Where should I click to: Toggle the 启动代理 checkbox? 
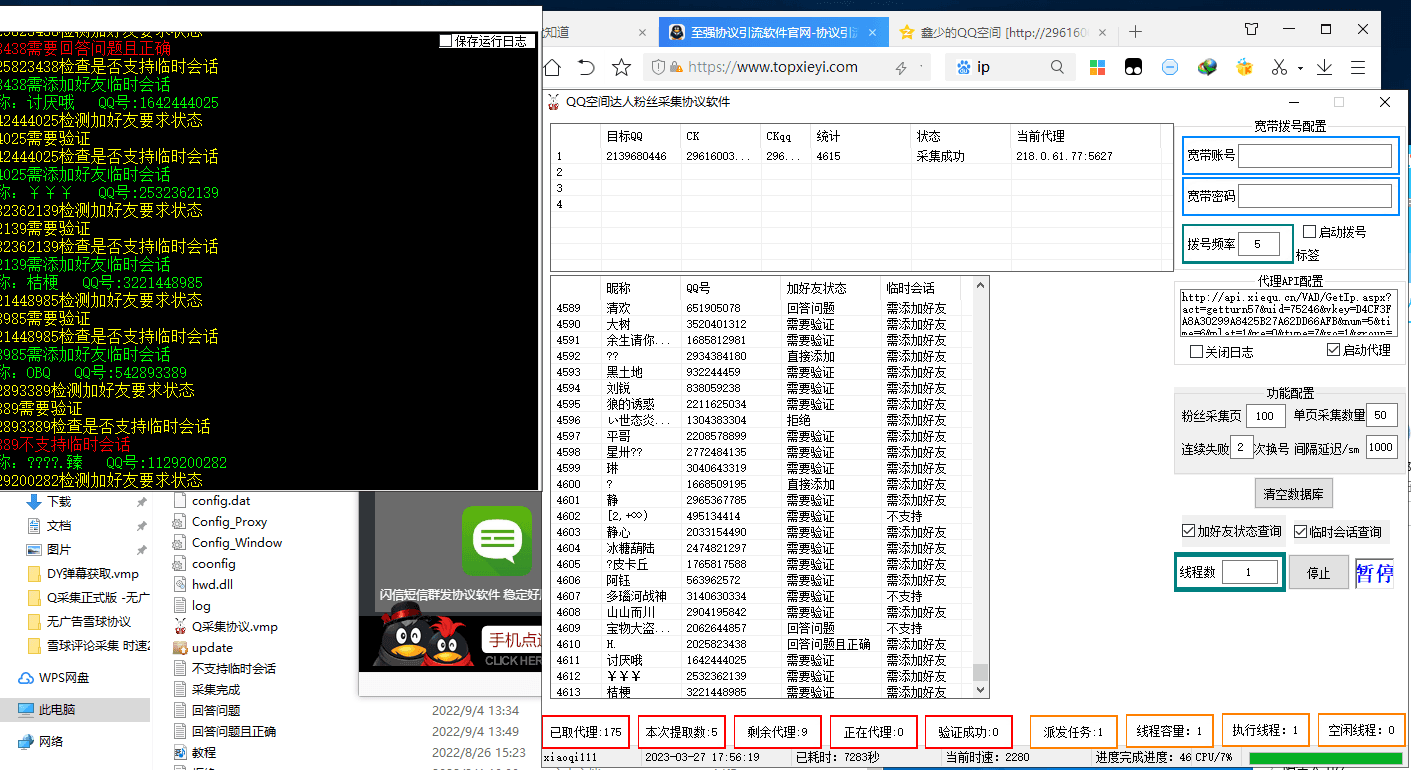tap(1333, 350)
